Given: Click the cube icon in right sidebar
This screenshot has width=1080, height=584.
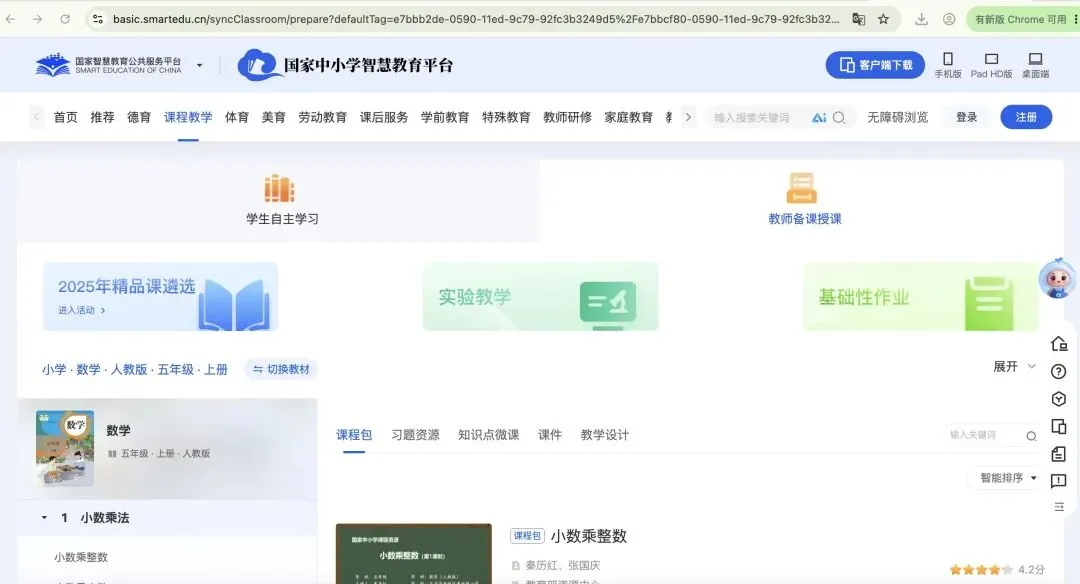Looking at the screenshot, I should tap(1059, 399).
